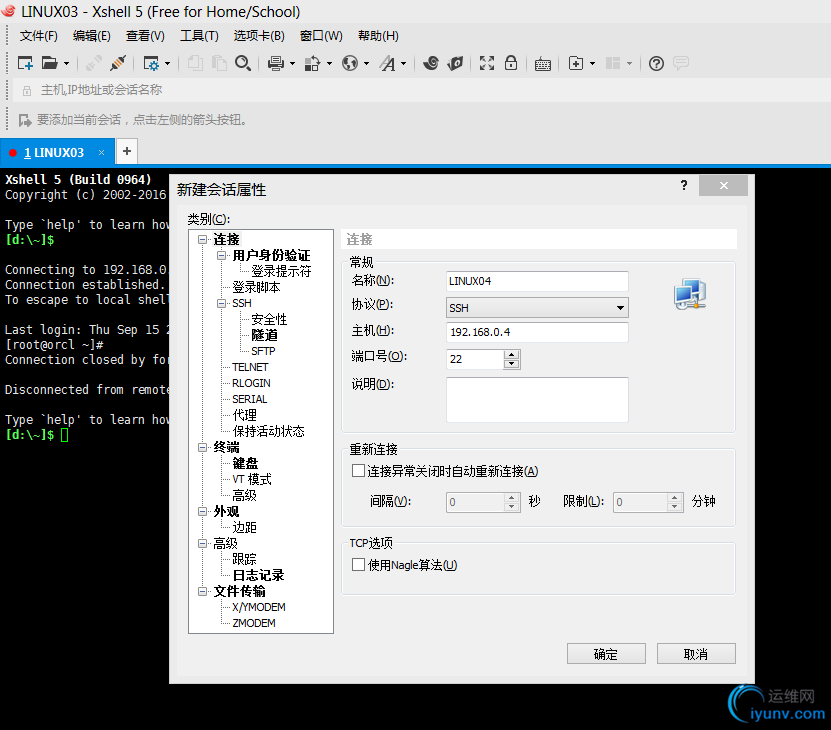Screen dimensions: 831x730
Task: Toggle Full screen with the toolbar icon
Action: click(x=487, y=63)
